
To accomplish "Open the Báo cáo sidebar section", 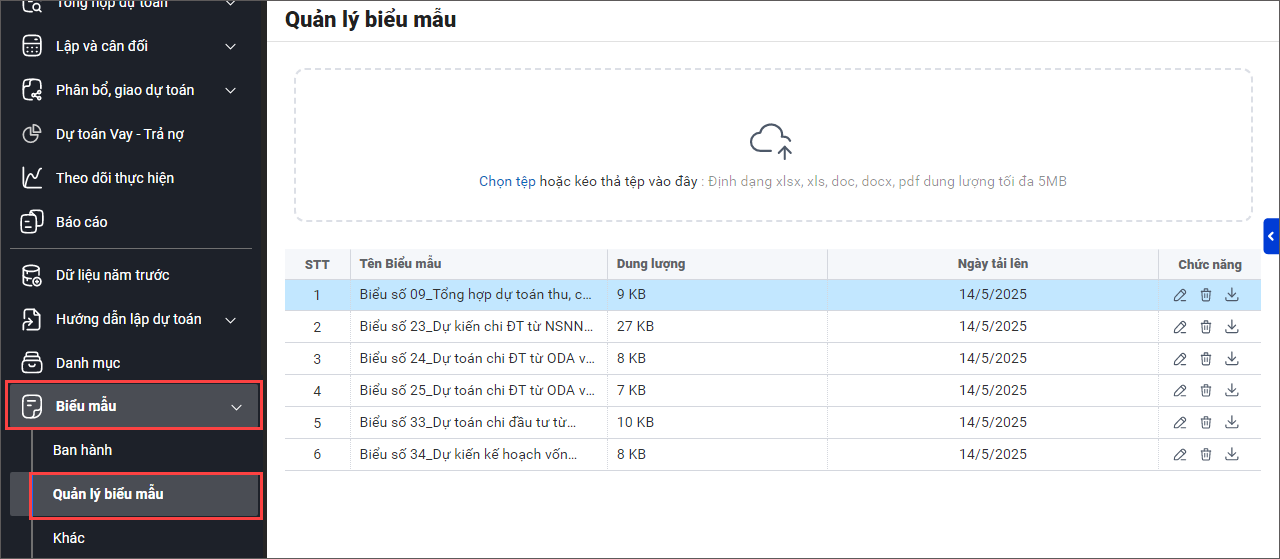I will pos(81,222).
